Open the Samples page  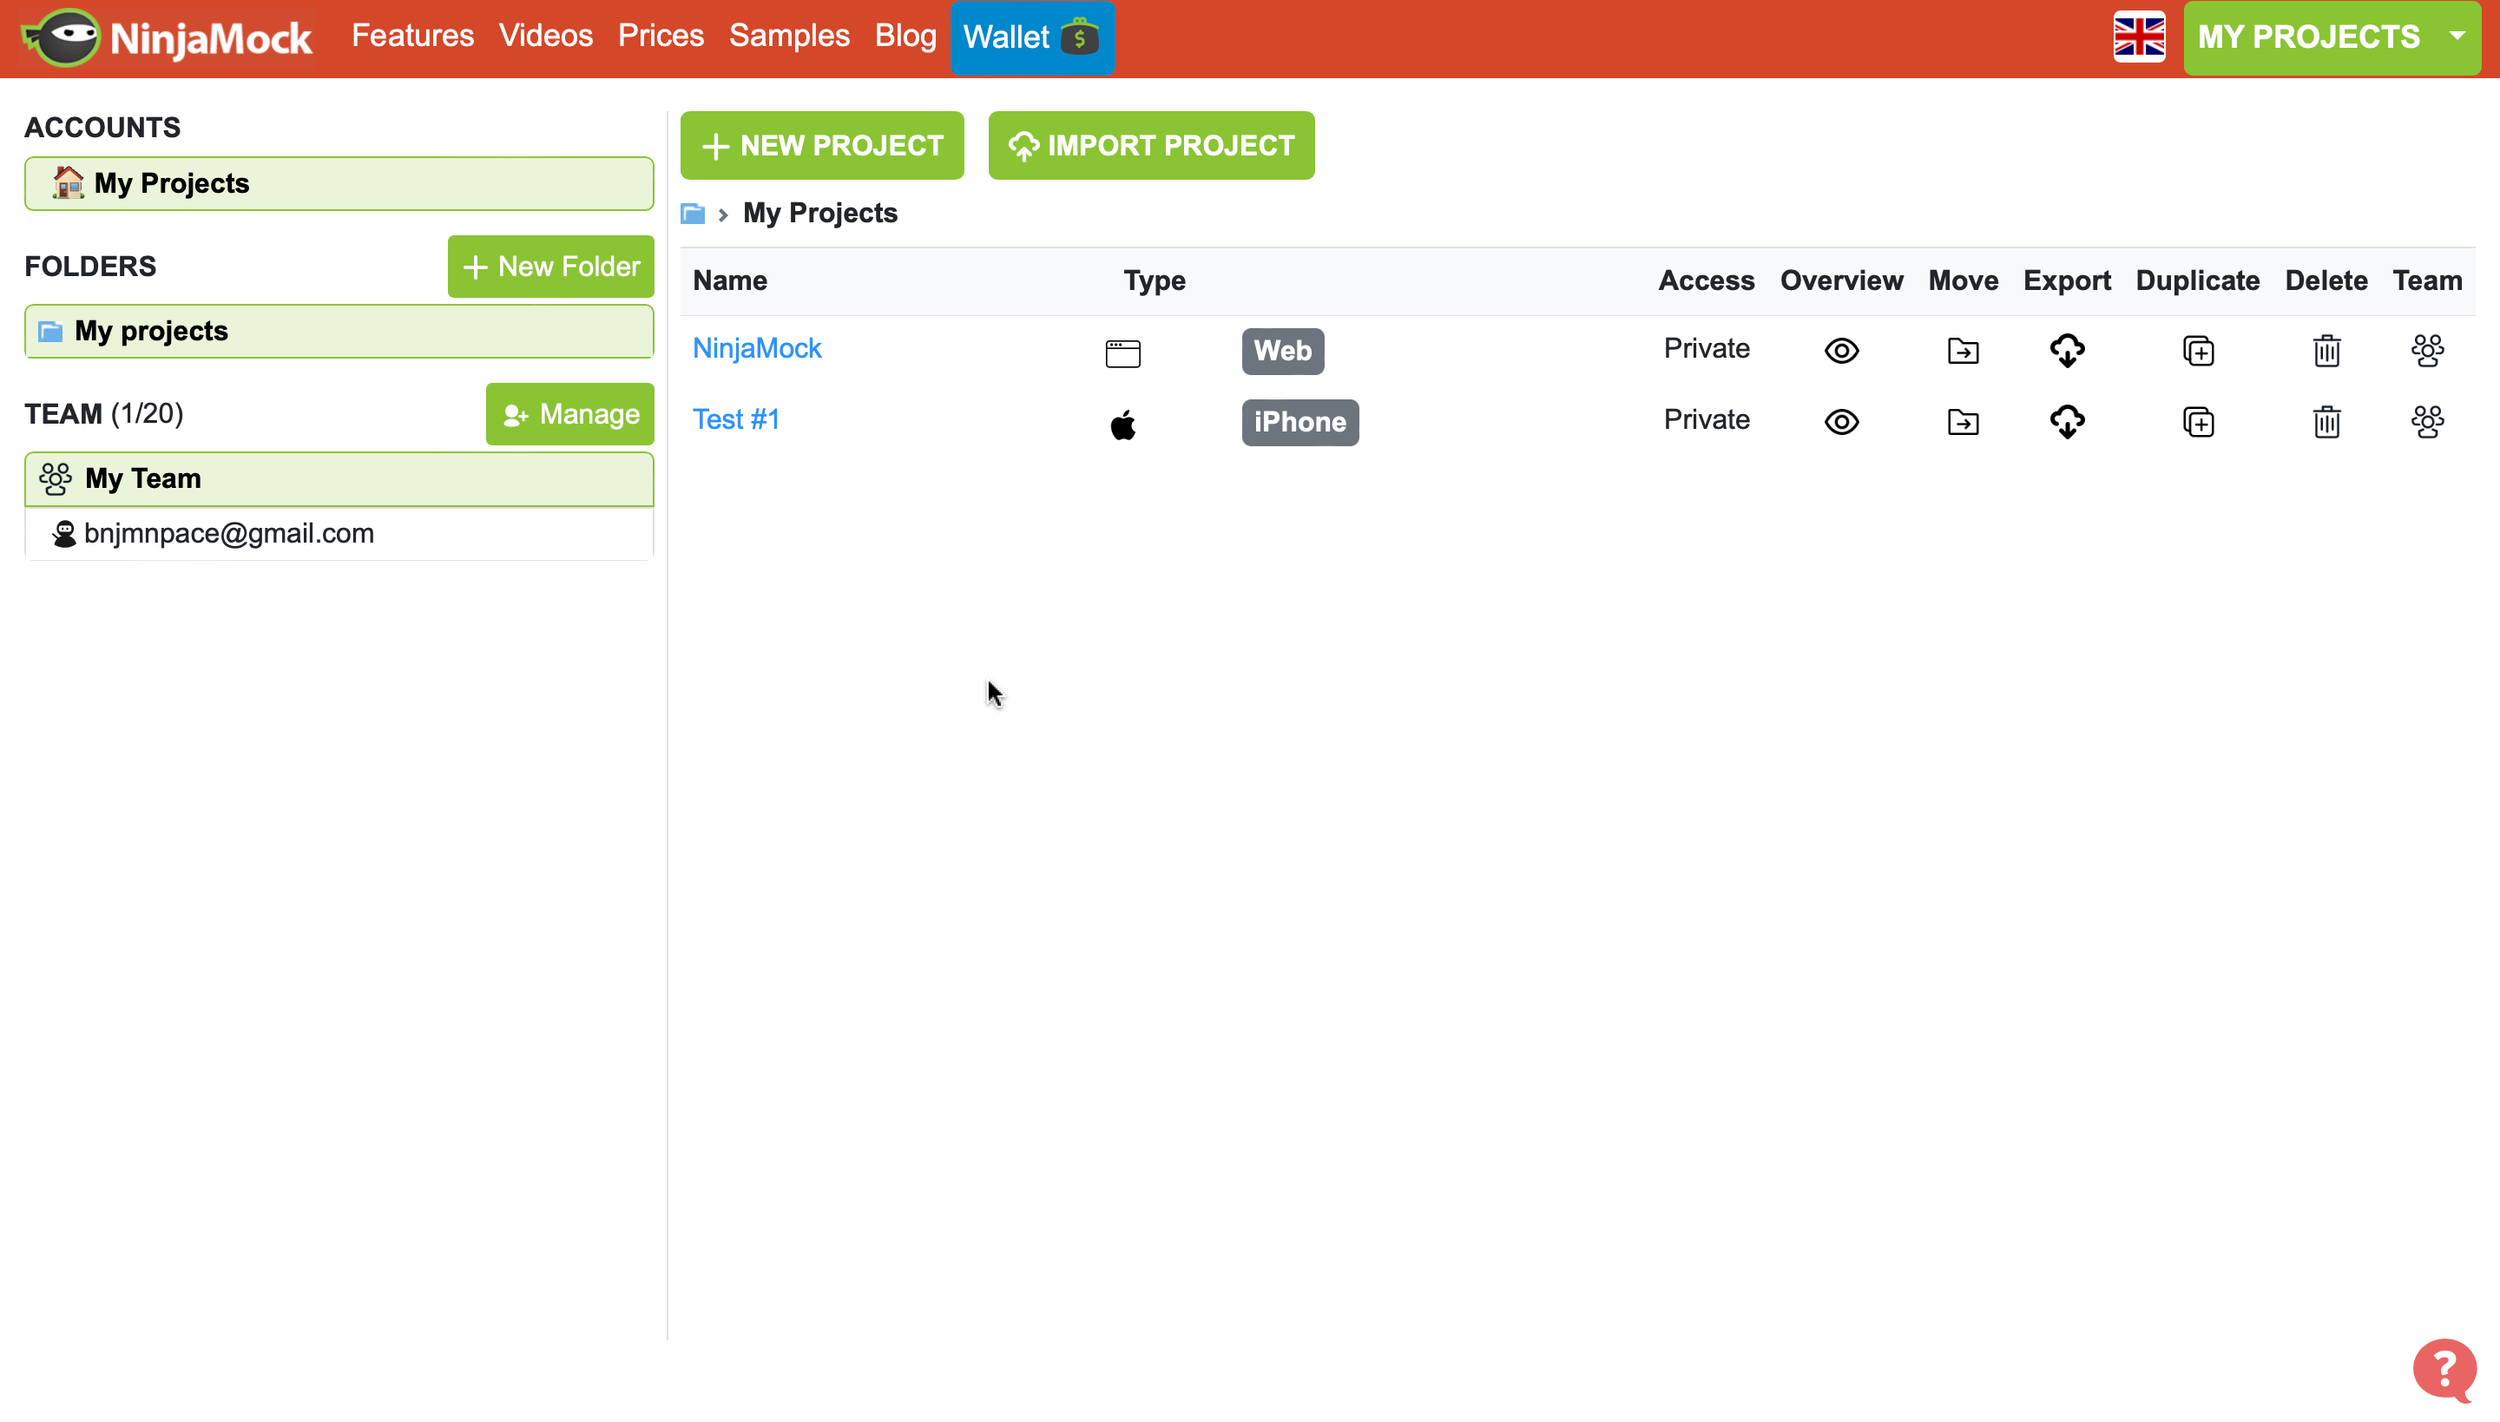pos(789,36)
